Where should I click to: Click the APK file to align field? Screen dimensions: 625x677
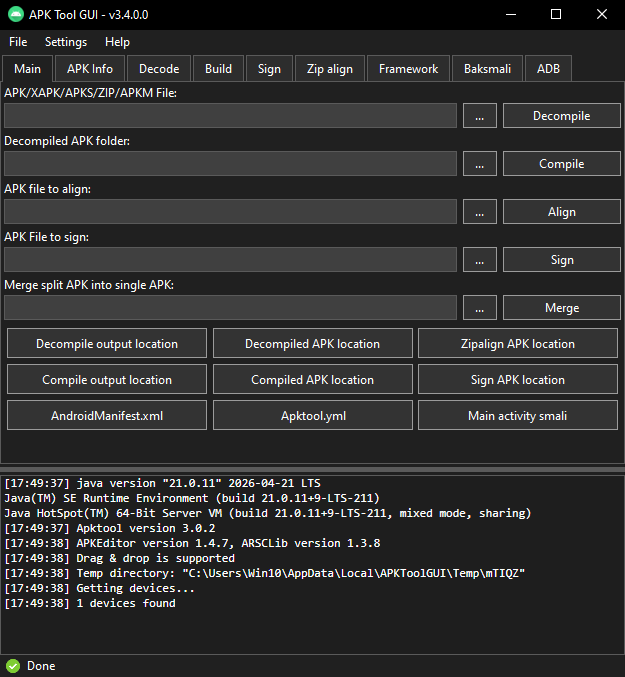click(x=230, y=211)
